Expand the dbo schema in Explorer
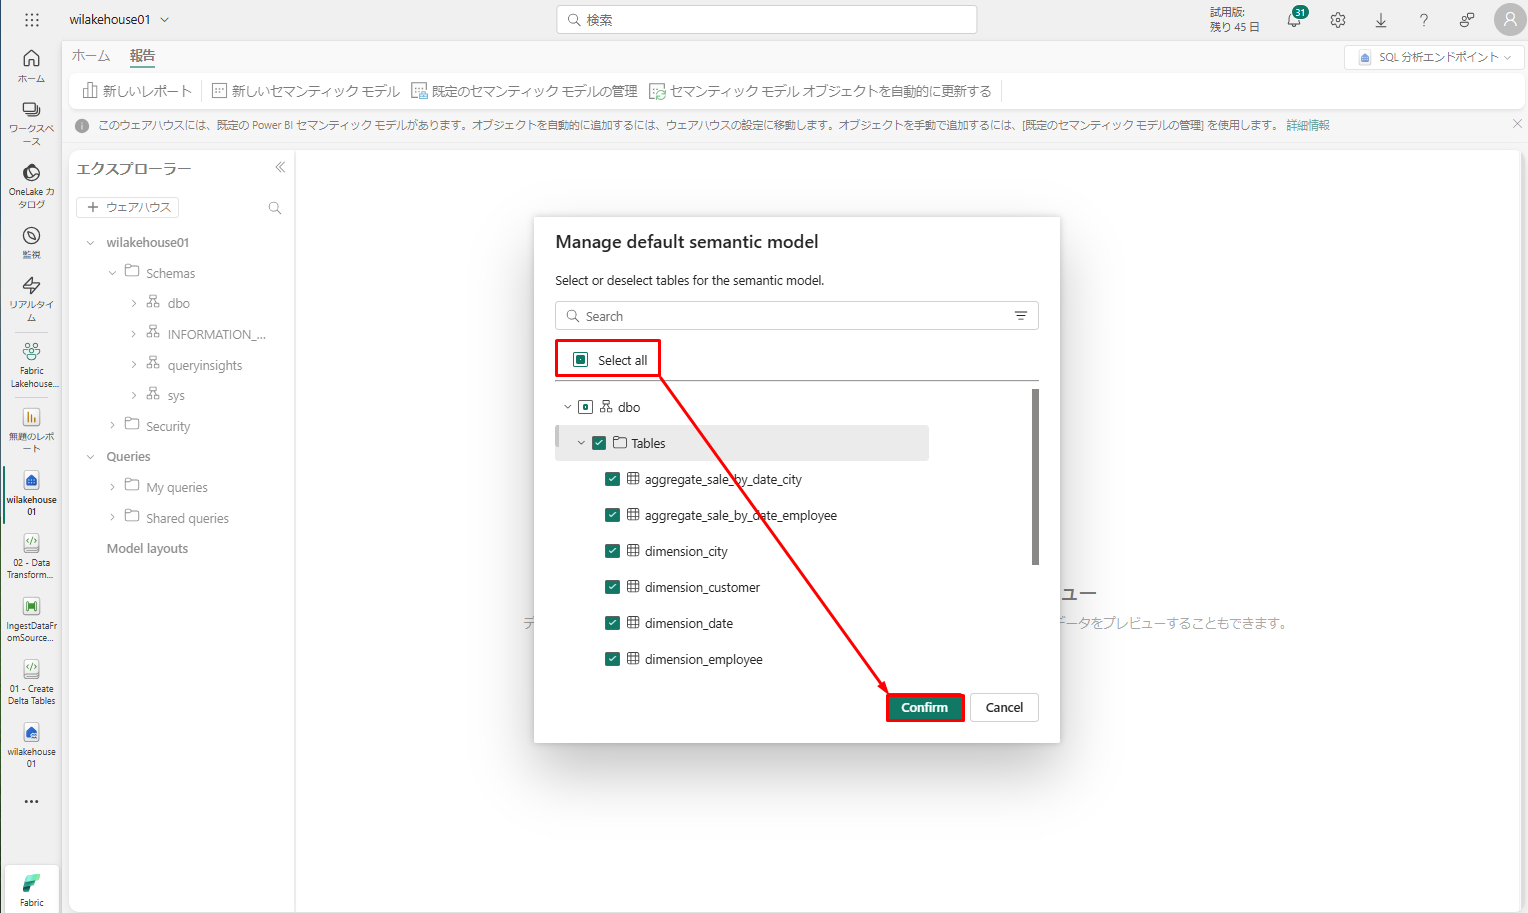Image resolution: width=1528 pixels, height=913 pixels. coord(134,304)
